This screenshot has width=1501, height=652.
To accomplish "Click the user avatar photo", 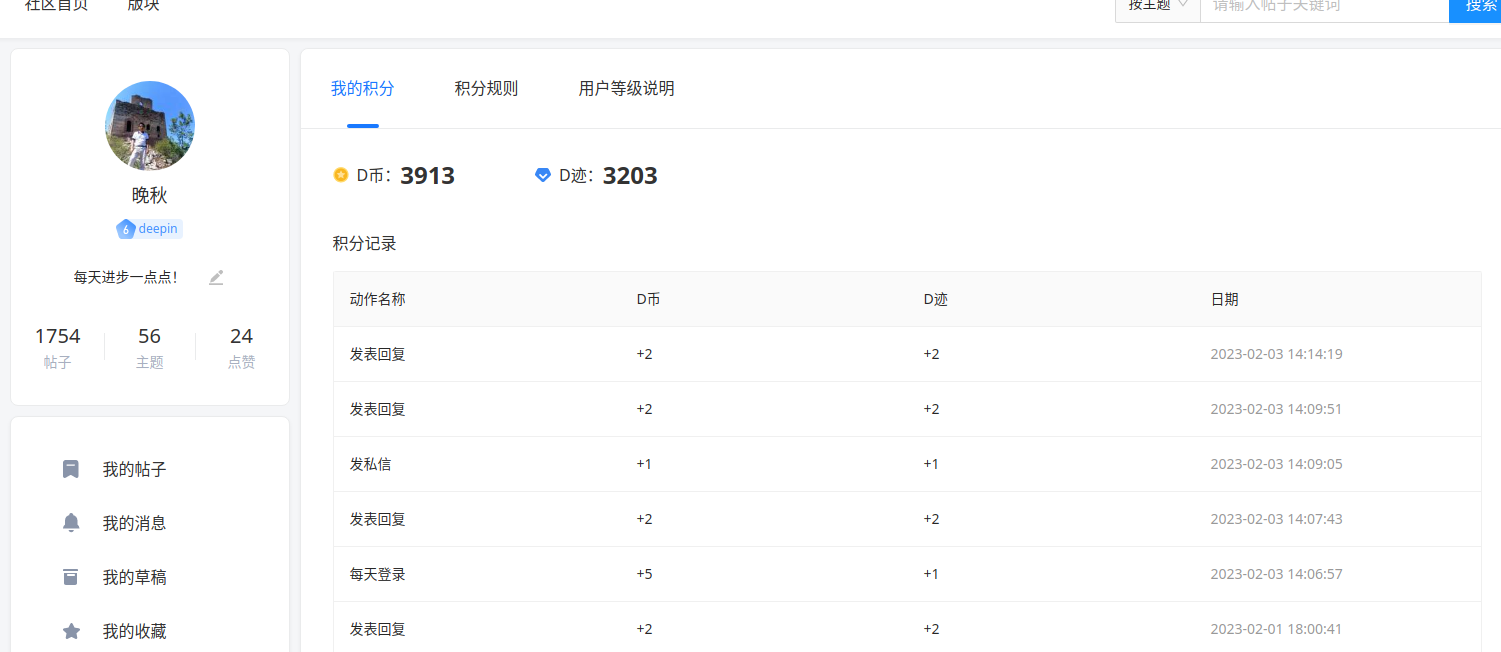I will (x=150, y=126).
